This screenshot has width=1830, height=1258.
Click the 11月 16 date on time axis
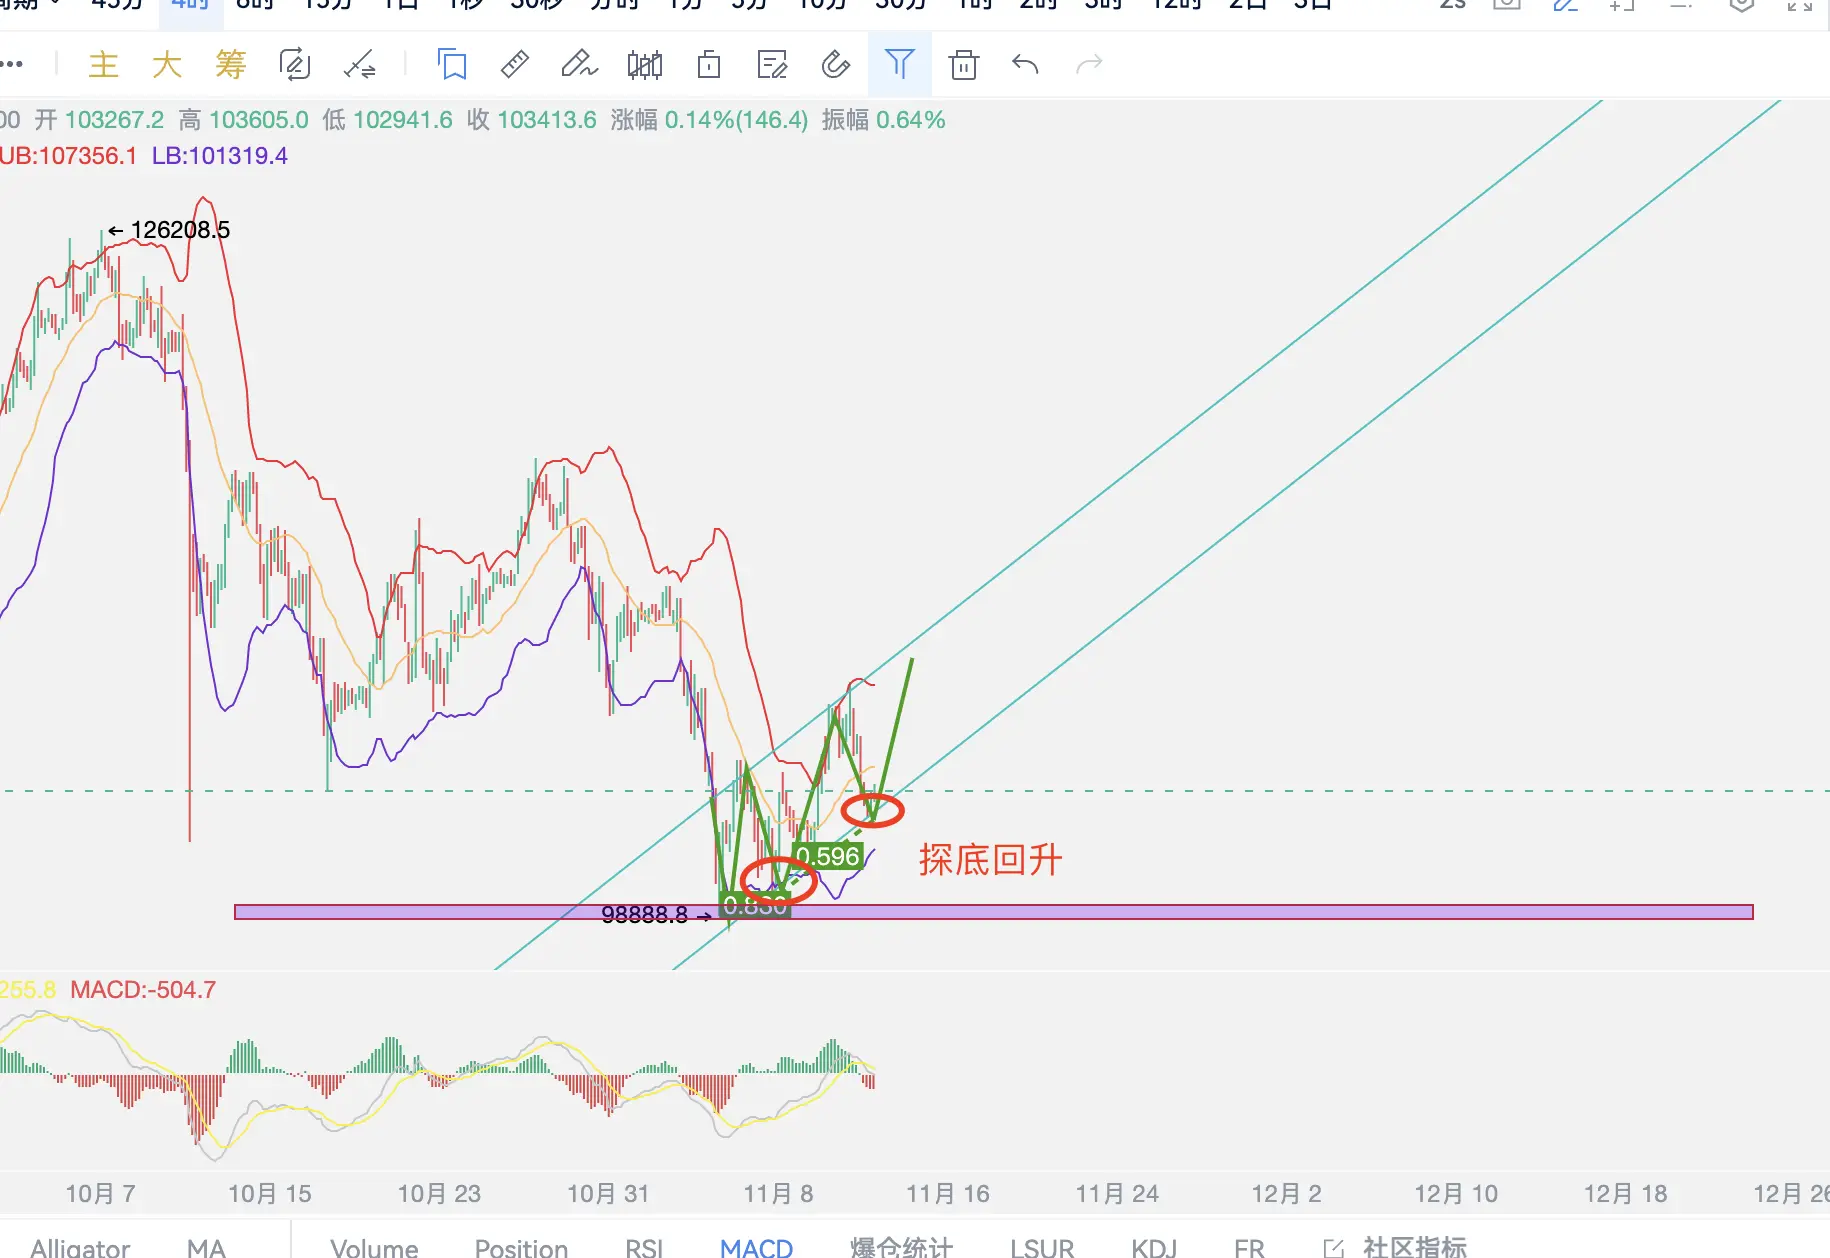pyautogui.click(x=947, y=1194)
